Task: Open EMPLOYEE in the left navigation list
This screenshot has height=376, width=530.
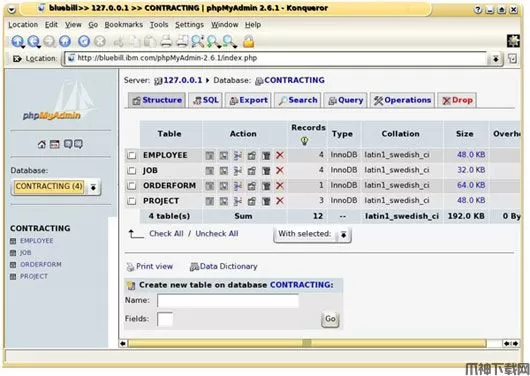Action: coord(36,241)
